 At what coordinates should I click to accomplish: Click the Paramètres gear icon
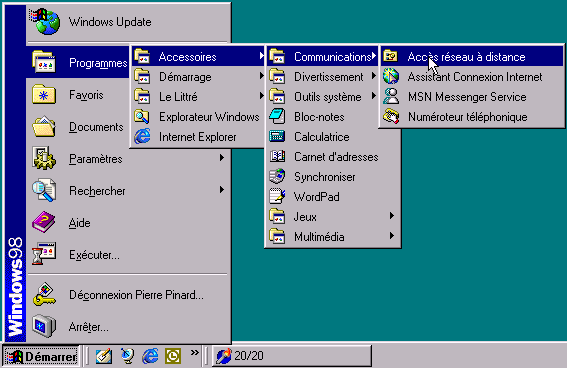(44, 158)
